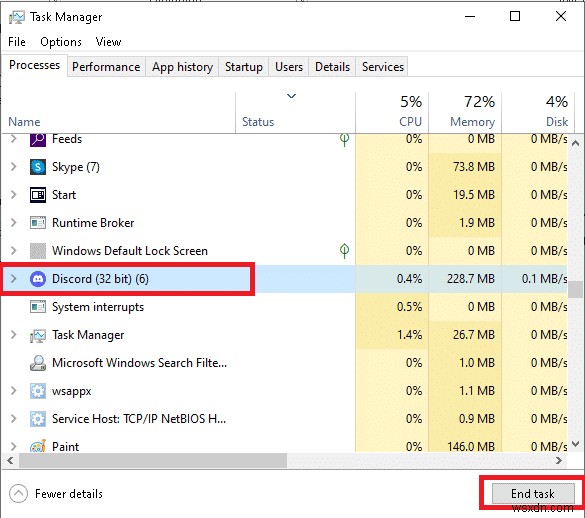Click Discord's 228.7 MB memory value
Viewport: 585px width, 518px height.
click(471, 279)
